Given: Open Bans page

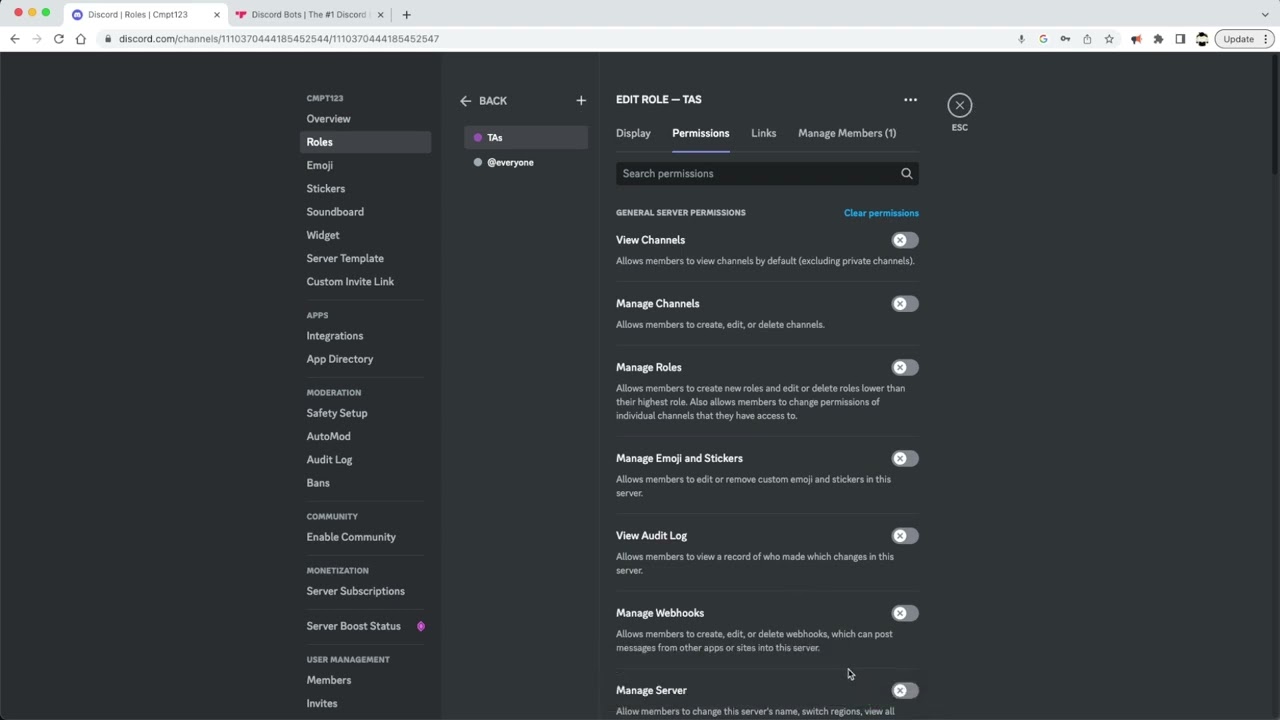Looking at the screenshot, I should 365,483.
